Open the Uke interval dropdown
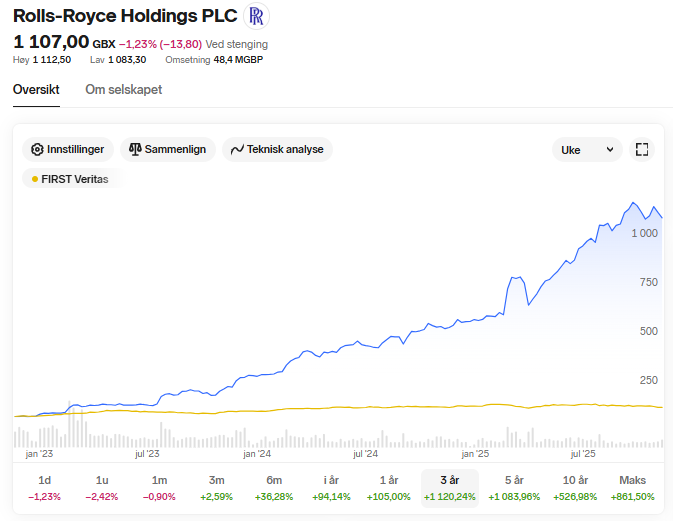 tap(587, 149)
